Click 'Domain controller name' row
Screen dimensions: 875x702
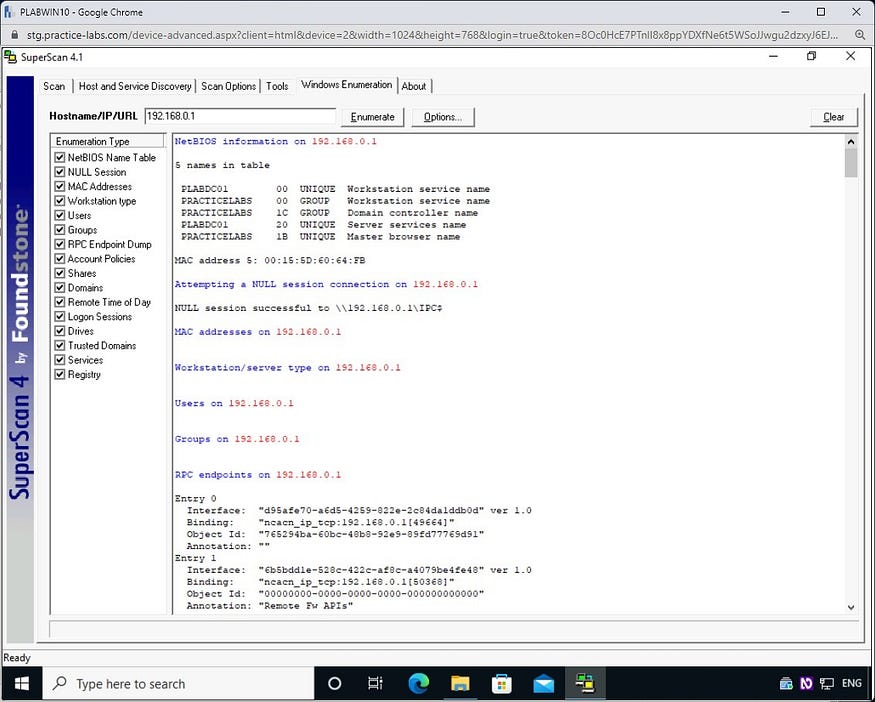[x=329, y=213]
